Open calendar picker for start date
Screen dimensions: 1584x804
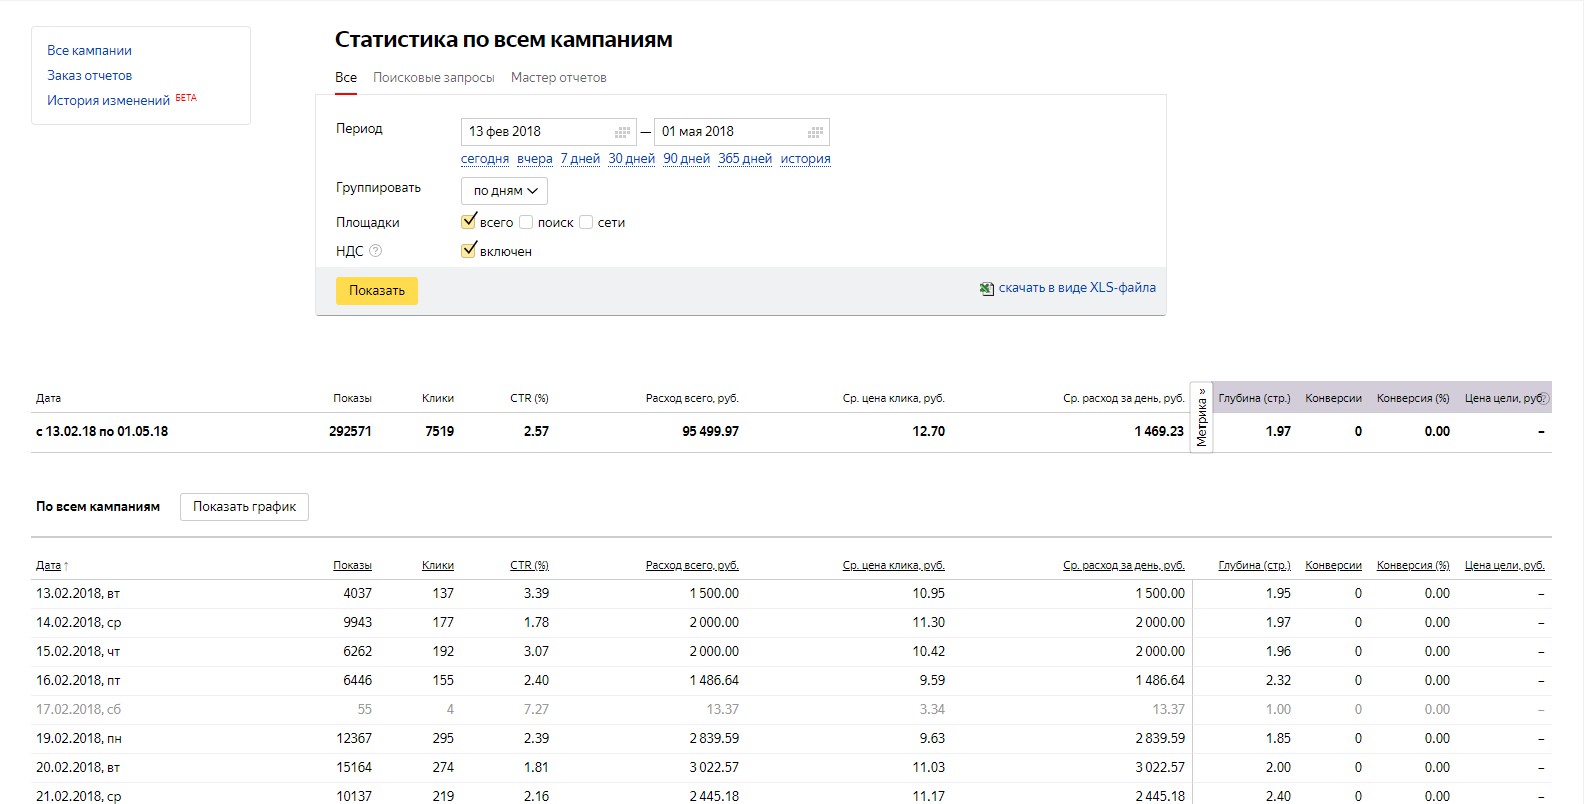click(x=623, y=132)
